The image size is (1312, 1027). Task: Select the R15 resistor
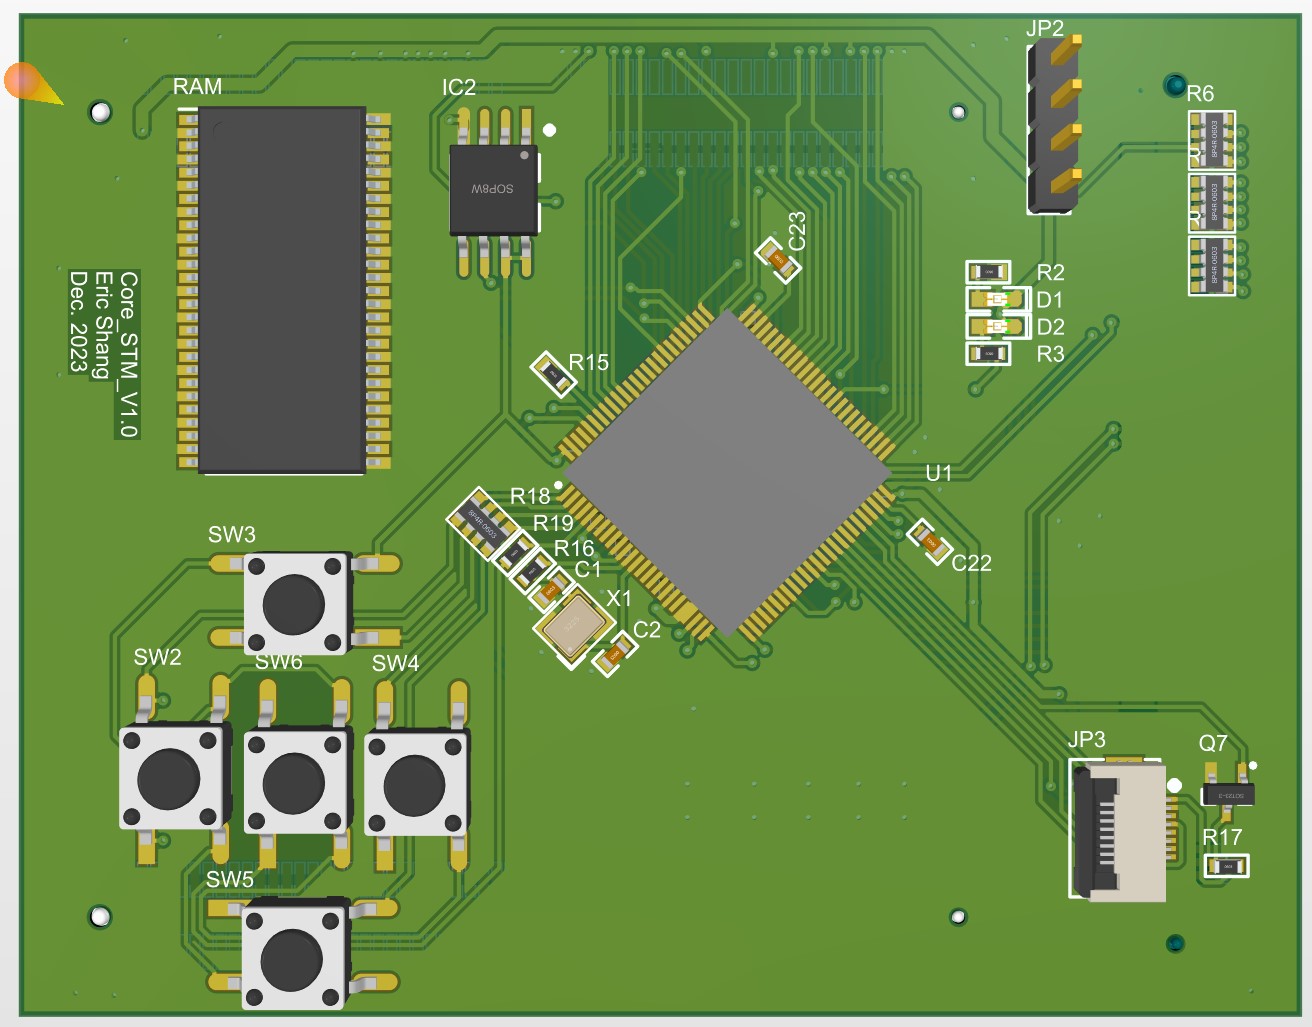click(x=553, y=374)
